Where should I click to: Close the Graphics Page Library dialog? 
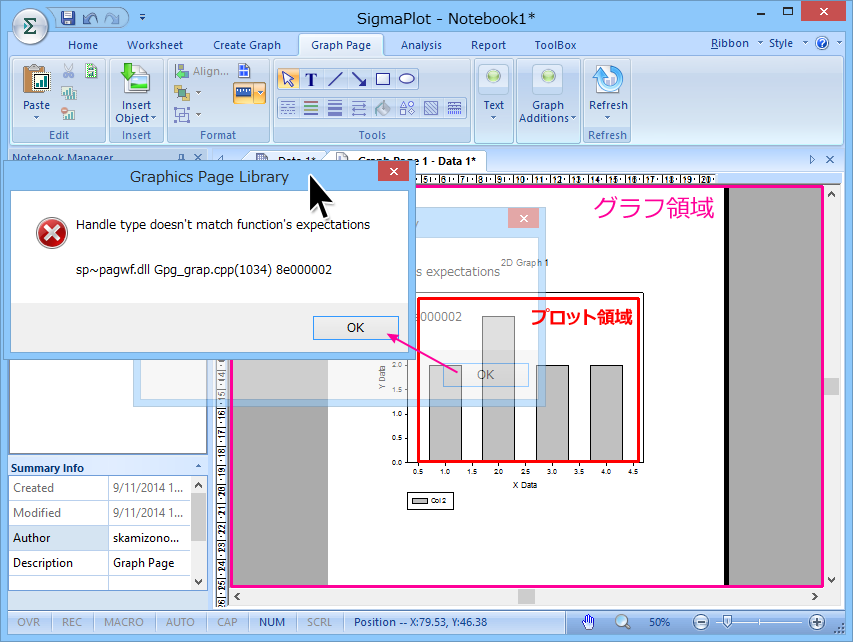394,172
